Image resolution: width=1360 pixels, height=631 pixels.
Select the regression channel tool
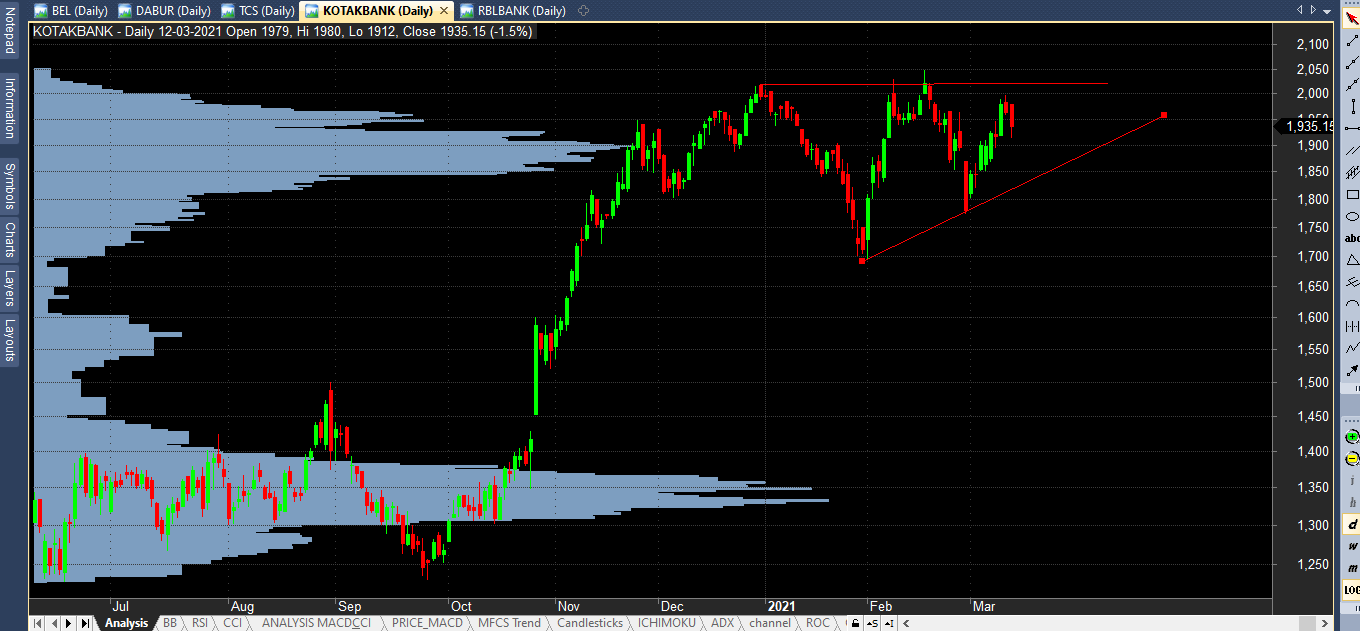click(x=1352, y=173)
